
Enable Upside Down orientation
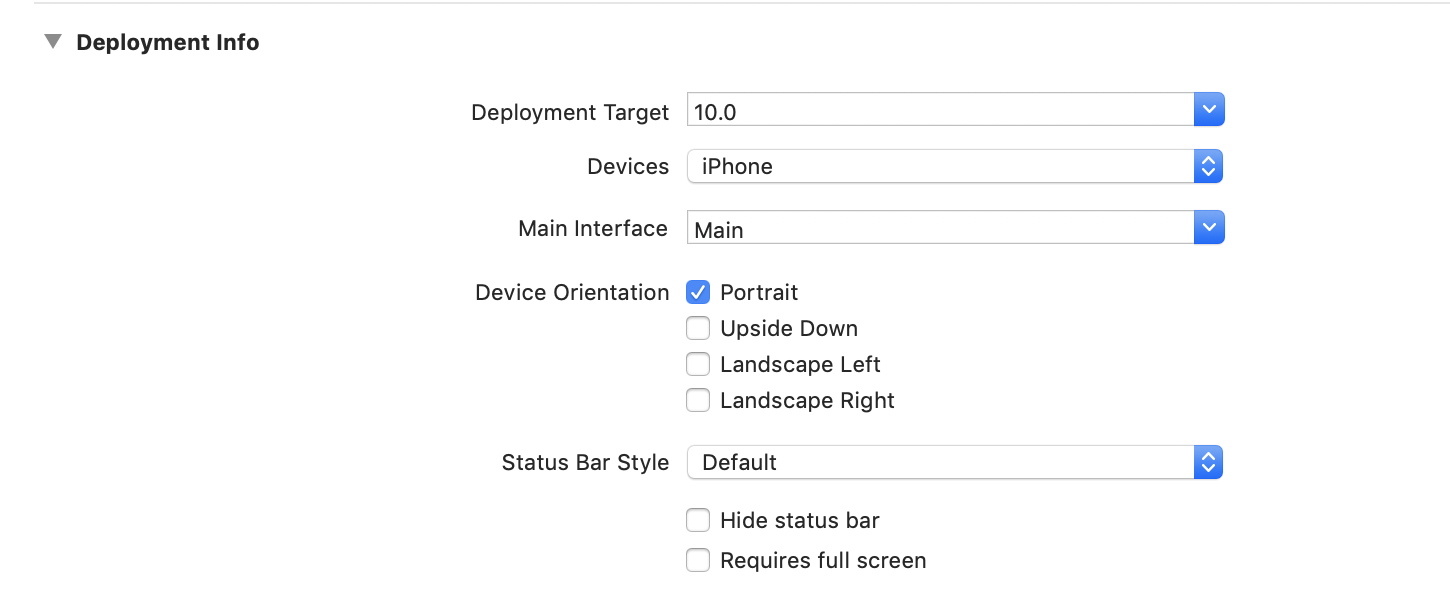click(x=698, y=328)
